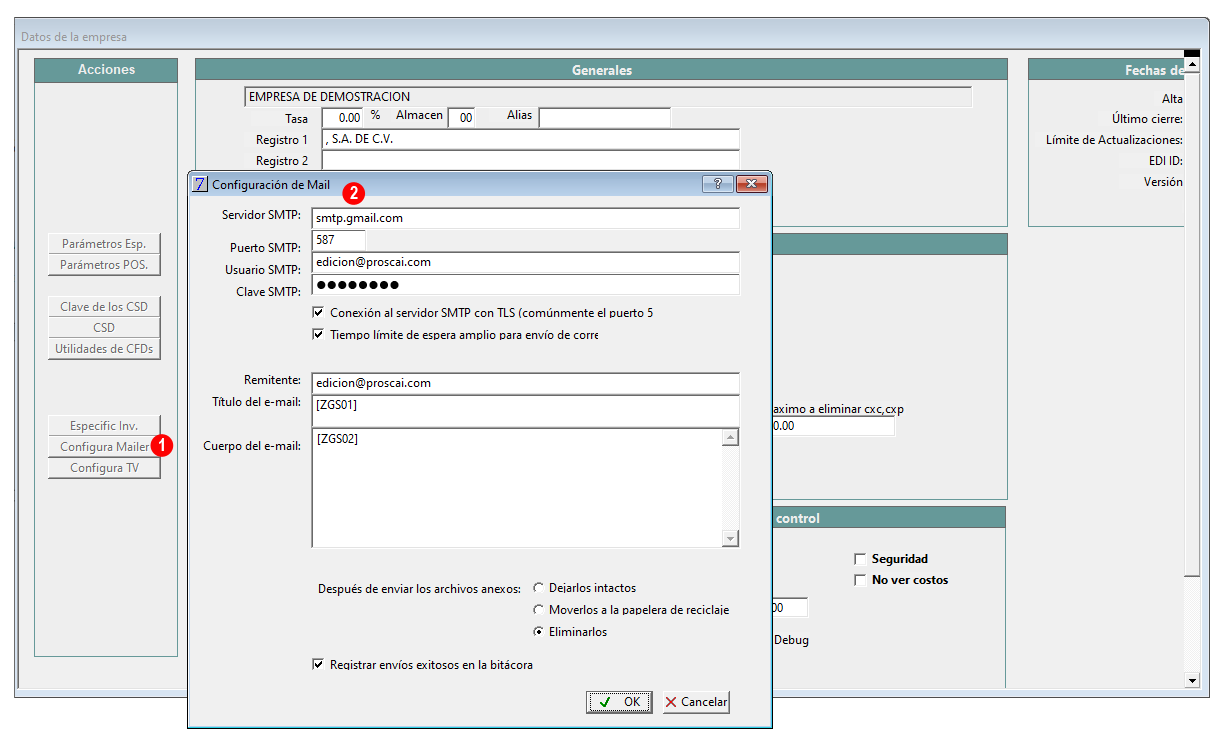Click inside the Cuerpo del e-mail text area
The image size is (1223, 738).
click(x=517, y=488)
